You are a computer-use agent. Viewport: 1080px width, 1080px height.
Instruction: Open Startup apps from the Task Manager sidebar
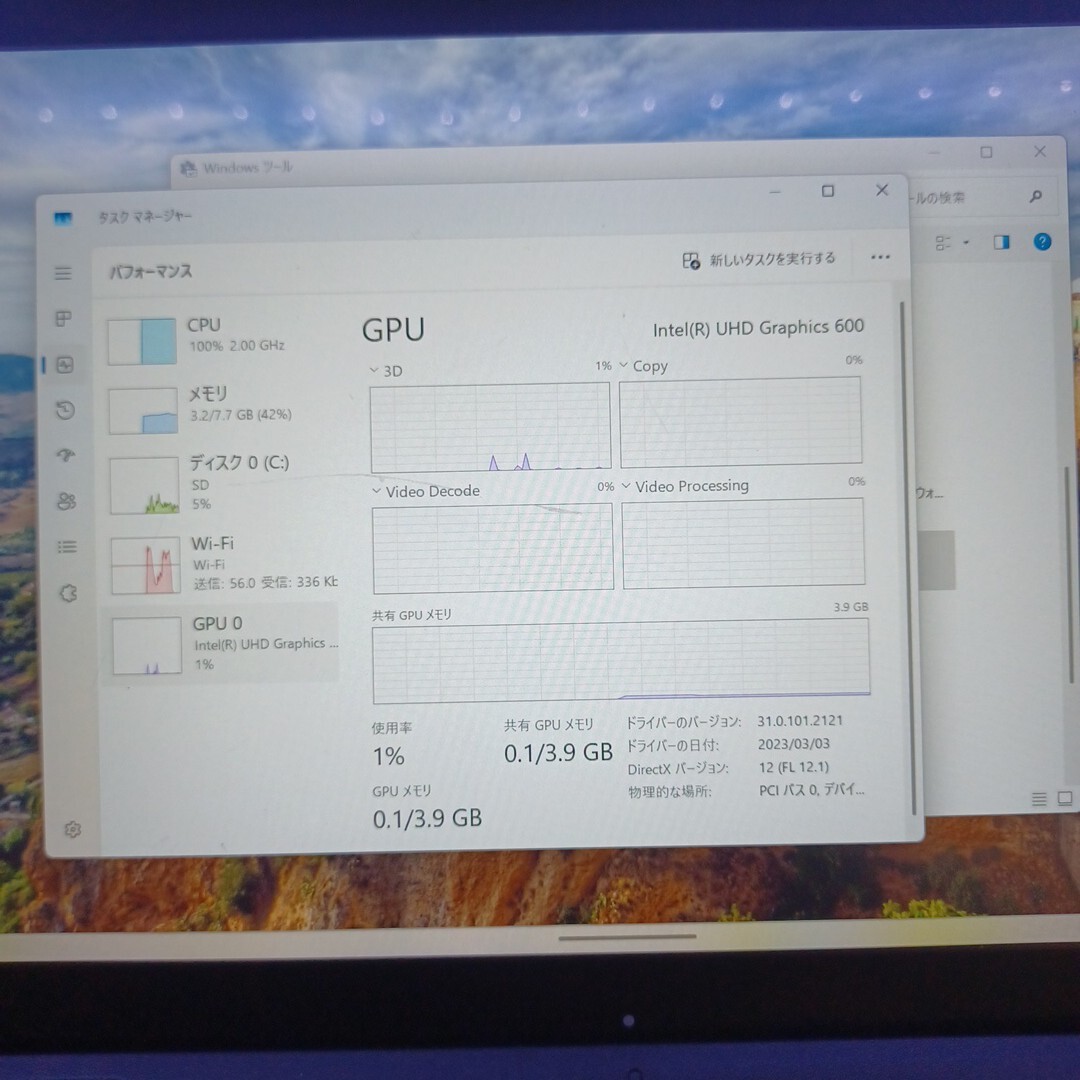coord(66,455)
